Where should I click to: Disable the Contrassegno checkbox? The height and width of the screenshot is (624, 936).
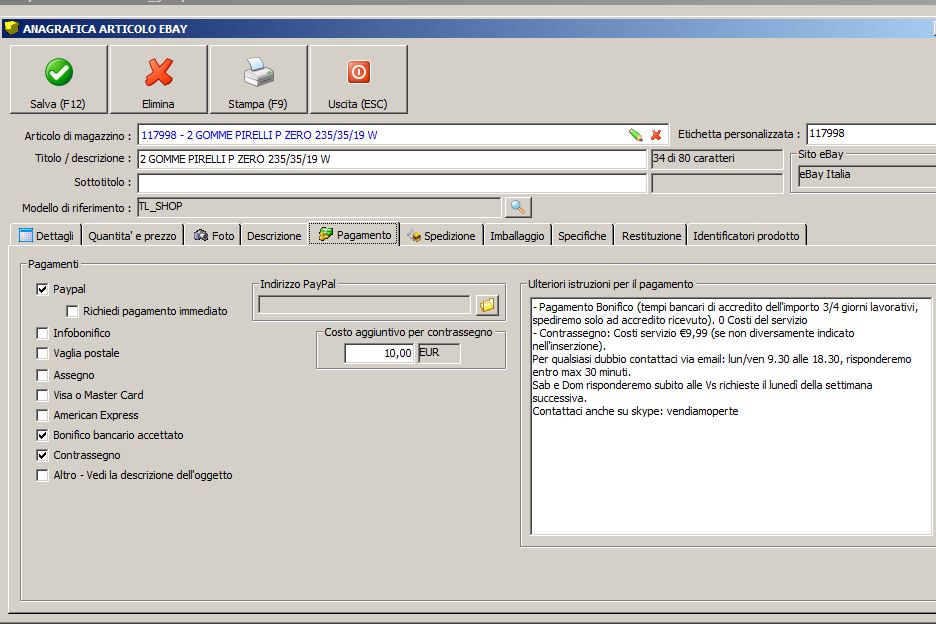42,455
